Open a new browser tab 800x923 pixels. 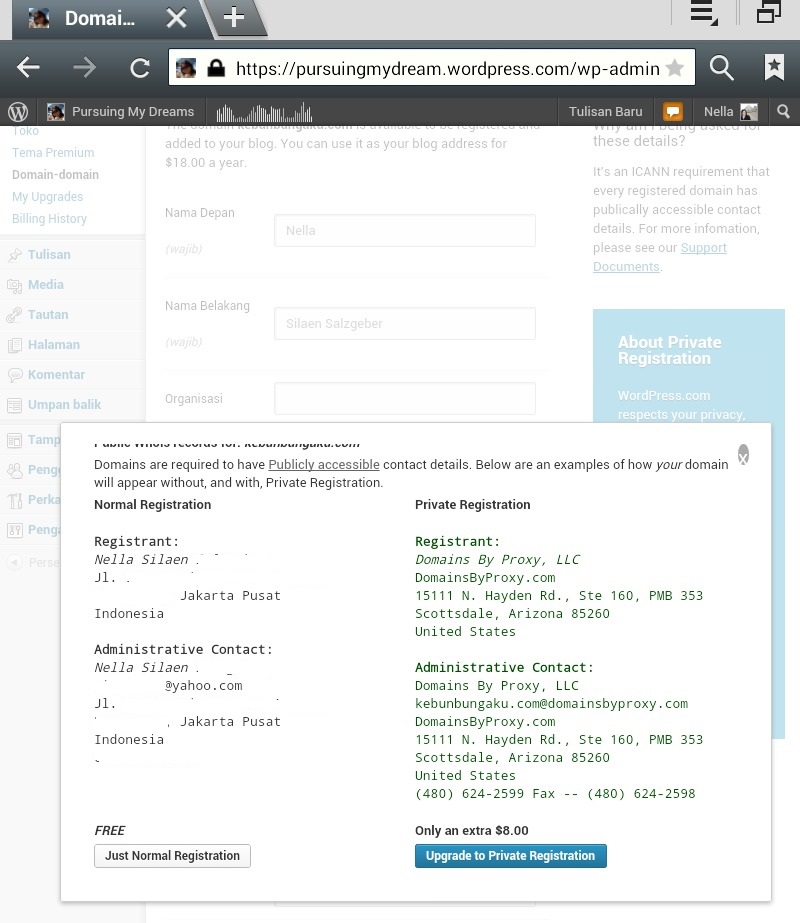coord(233,18)
